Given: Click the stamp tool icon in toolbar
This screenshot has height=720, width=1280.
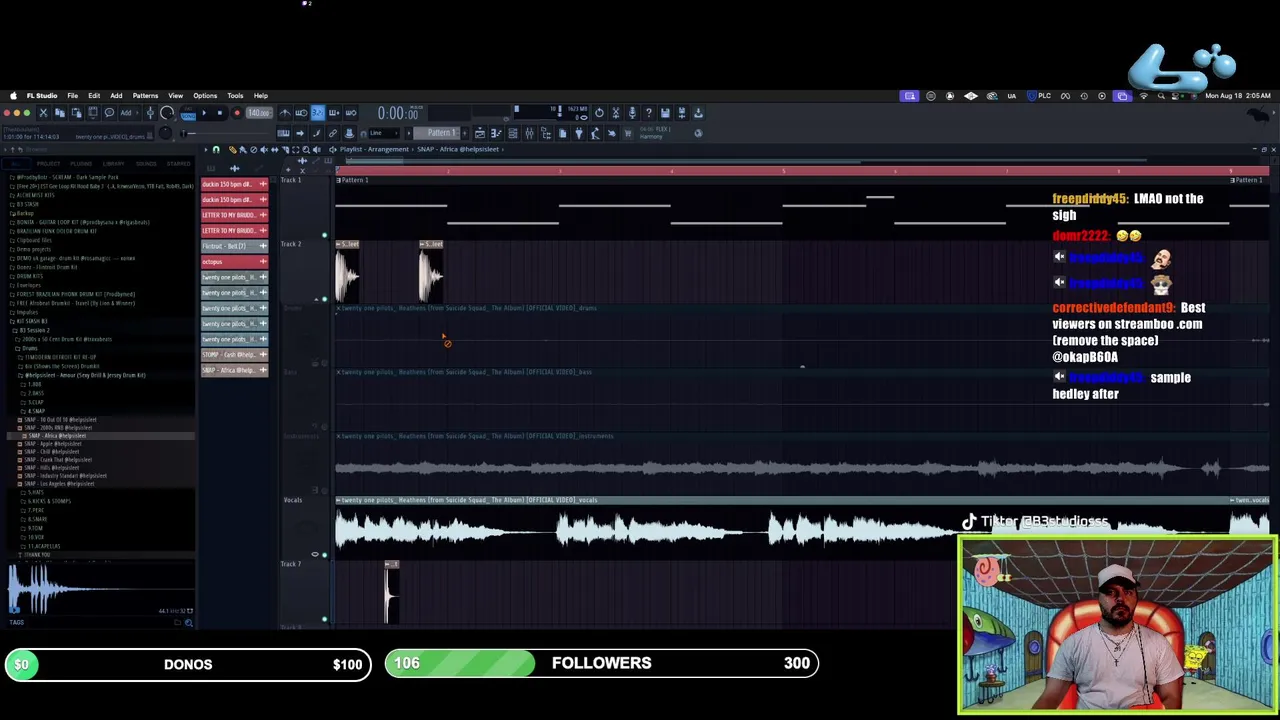Looking at the screenshot, I should pos(349,133).
